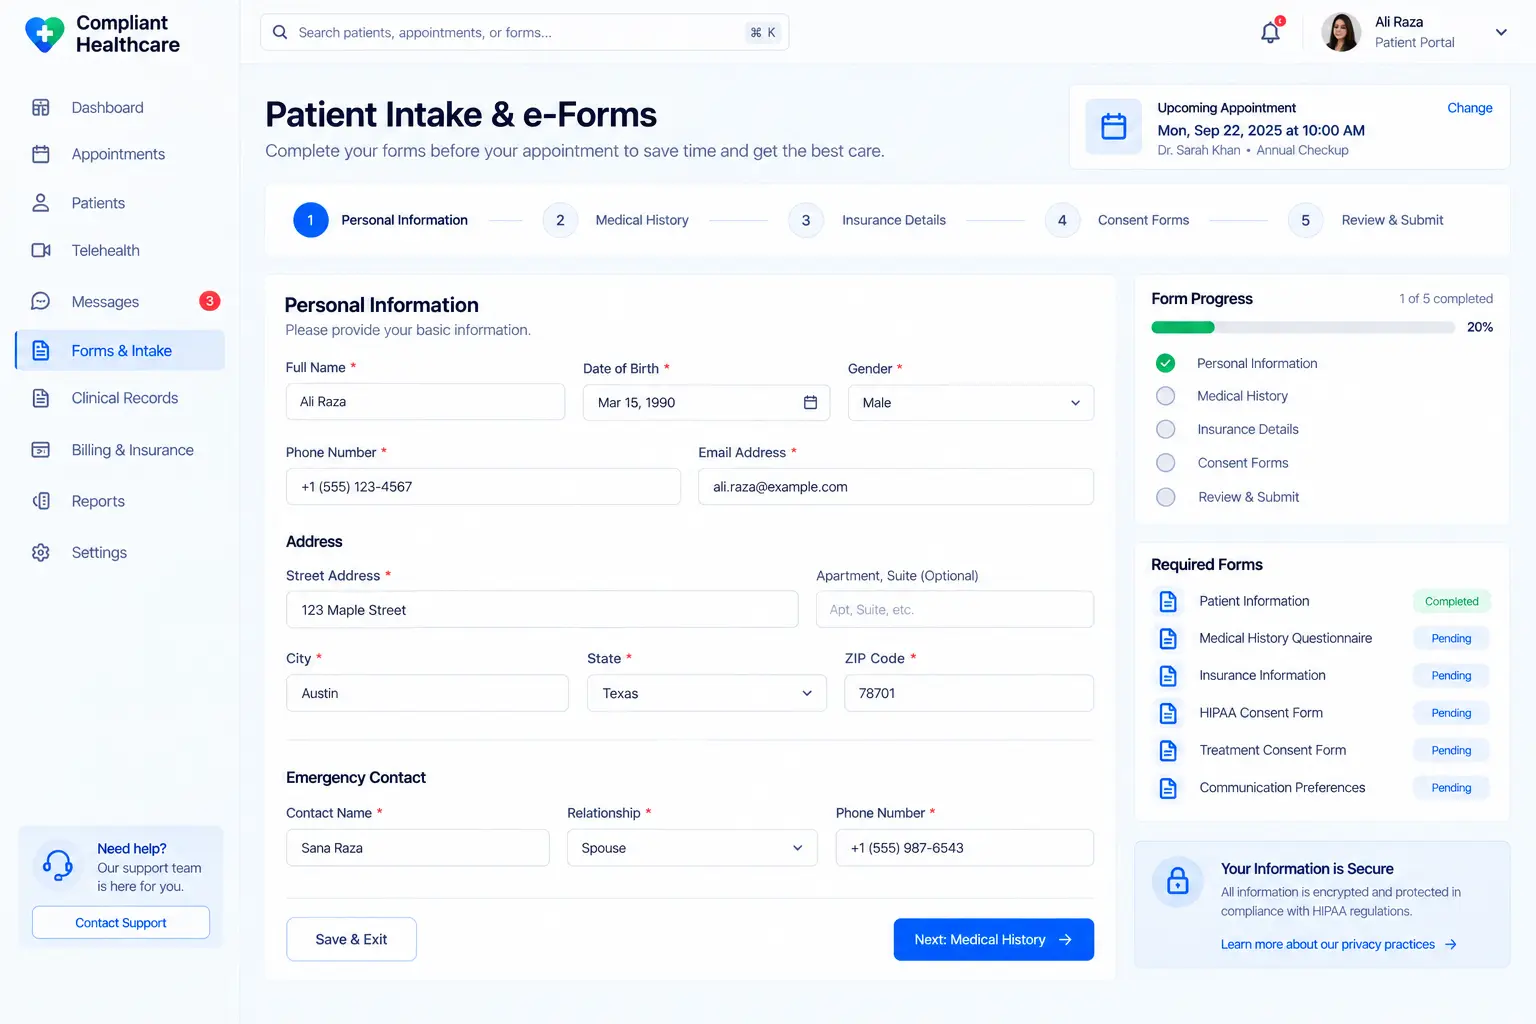The image size is (1536, 1024).
Task: Select the Clinical Records document icon
Action: click(41, 398)
